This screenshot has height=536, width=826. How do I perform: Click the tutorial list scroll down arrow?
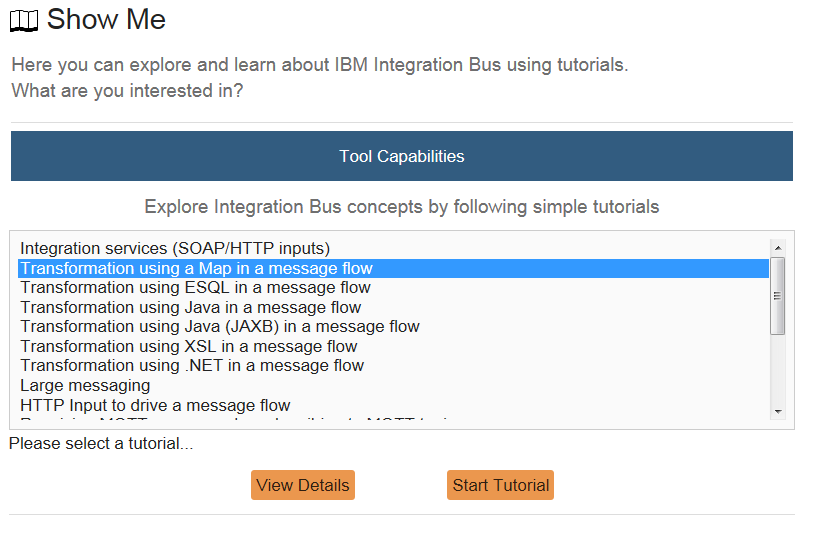(777, 411)
